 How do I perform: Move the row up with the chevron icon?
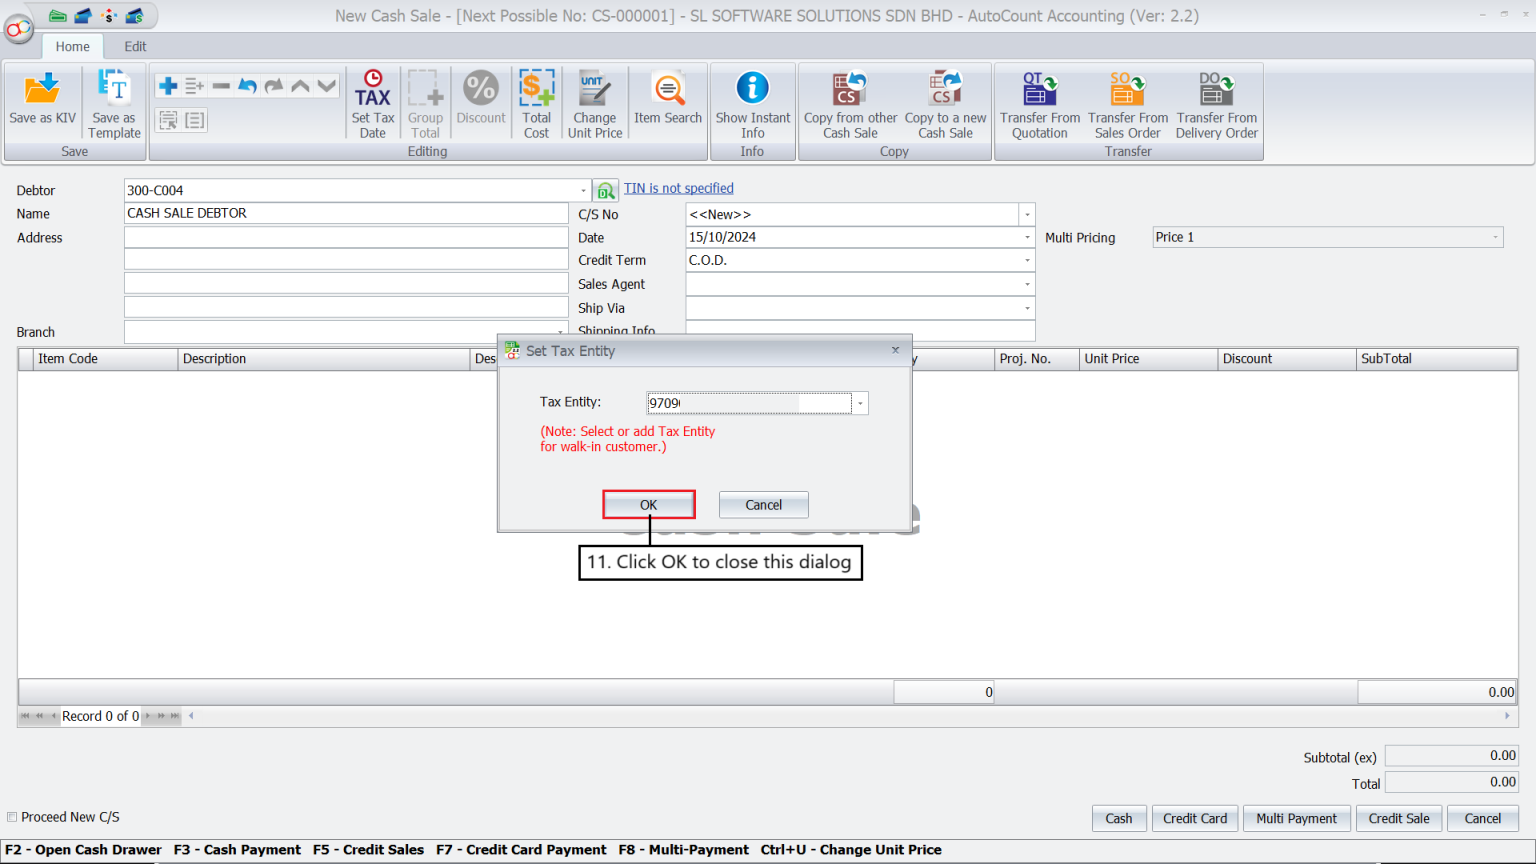[x=300, y=86]
